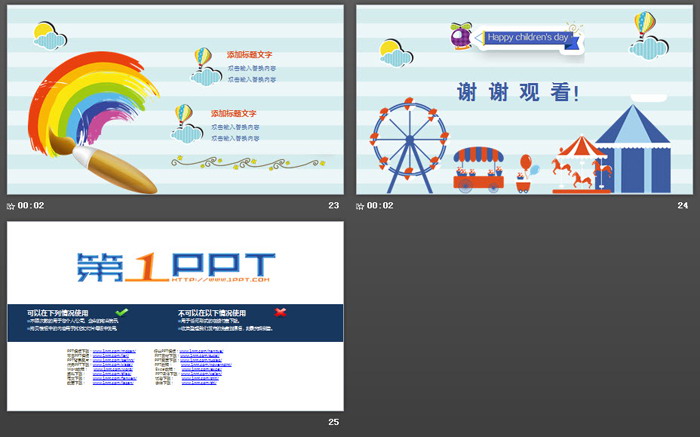This screenshot has height=437, width=700.
Task: Click slide number 23 label
Action: (334, 205)
